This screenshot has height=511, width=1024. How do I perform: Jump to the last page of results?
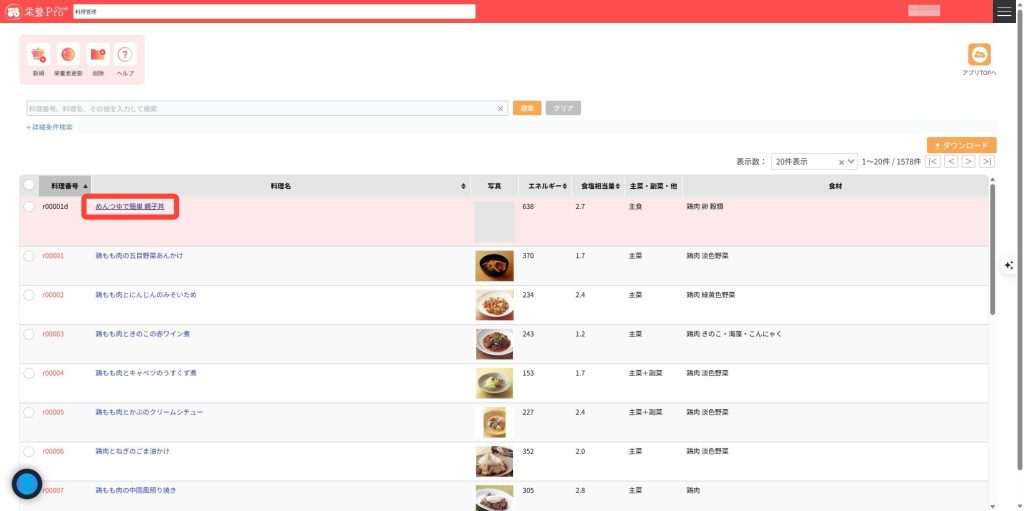[987, 161]
